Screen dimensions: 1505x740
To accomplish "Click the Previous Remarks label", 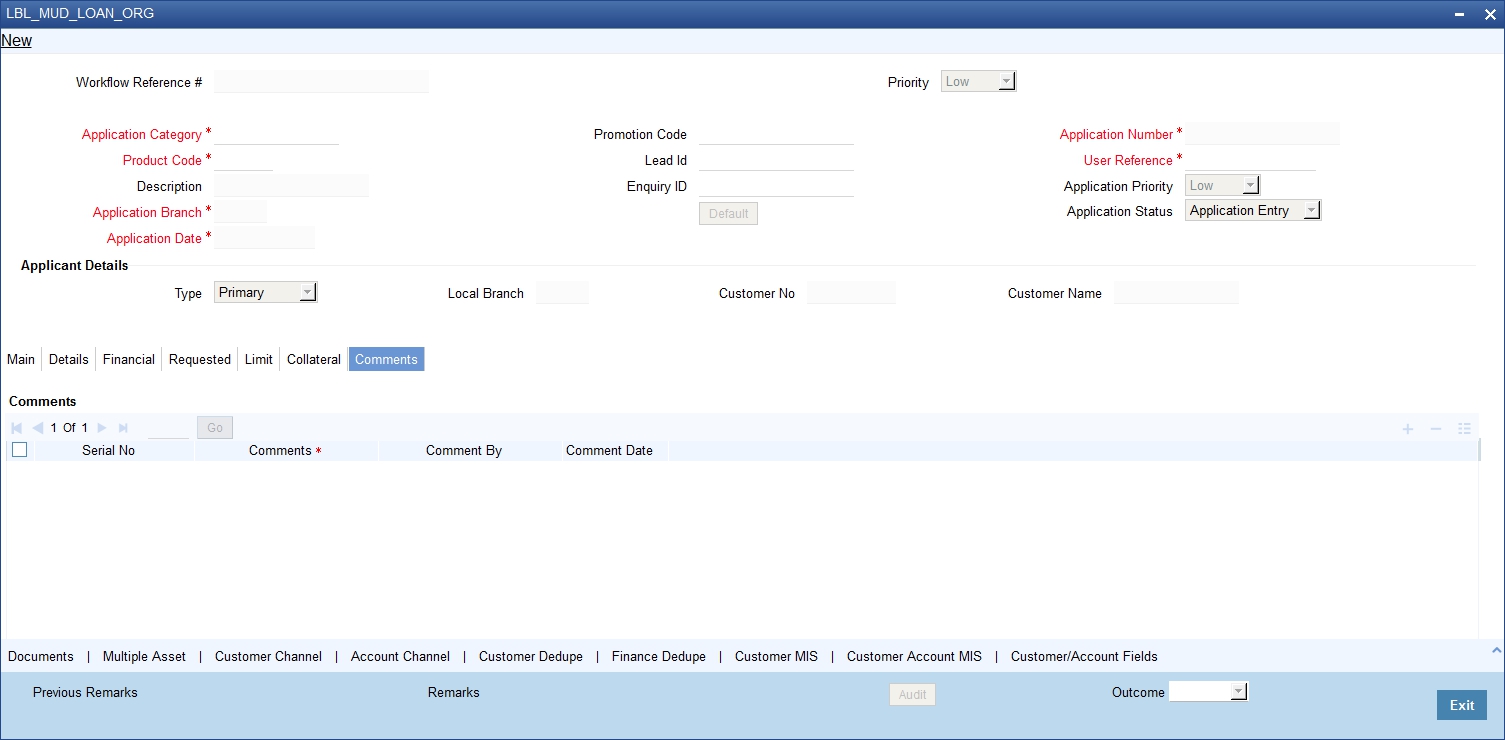I will (85, 692).
